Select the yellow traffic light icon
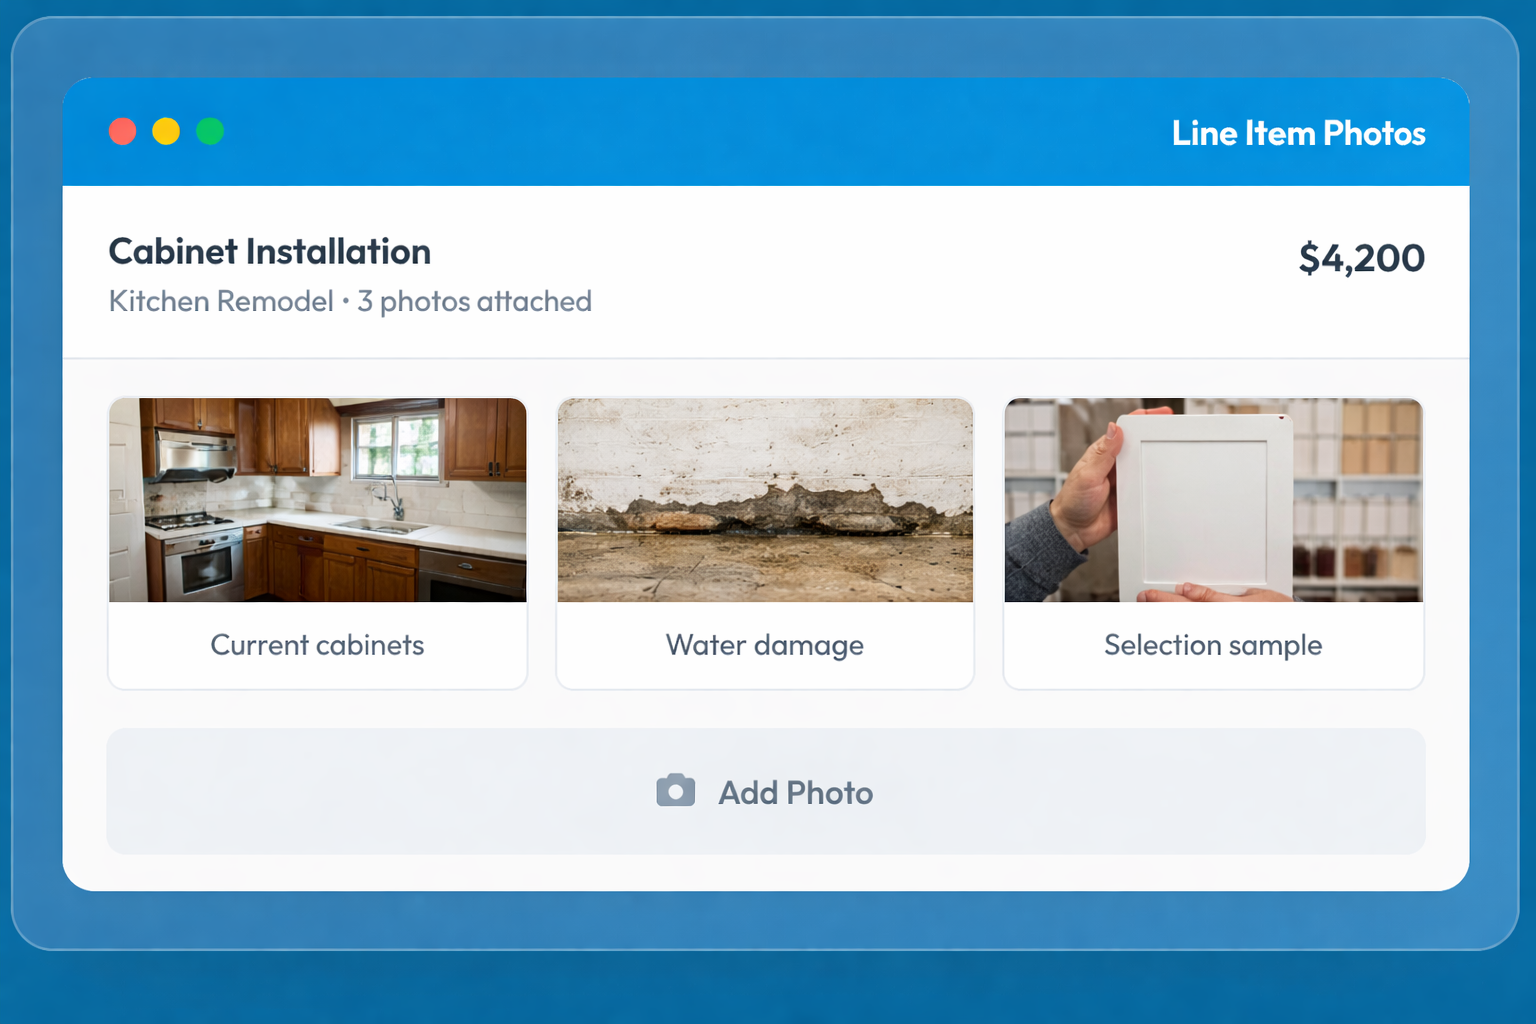Image resolution: width=1536 pixels, height=1024 pixels. 166,131
